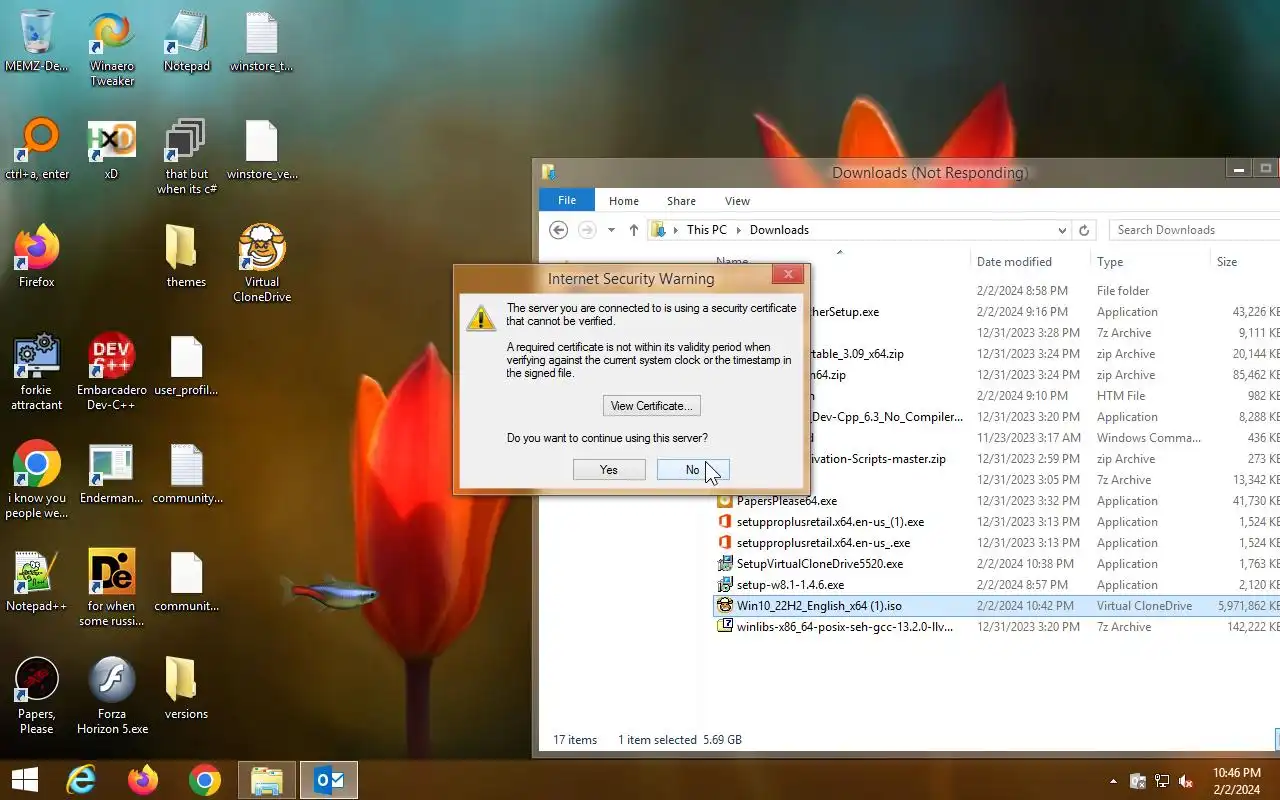Select the winstore_t... text file icon
The width and height of the screenshot is (1280, 800).
click(261, 41)
